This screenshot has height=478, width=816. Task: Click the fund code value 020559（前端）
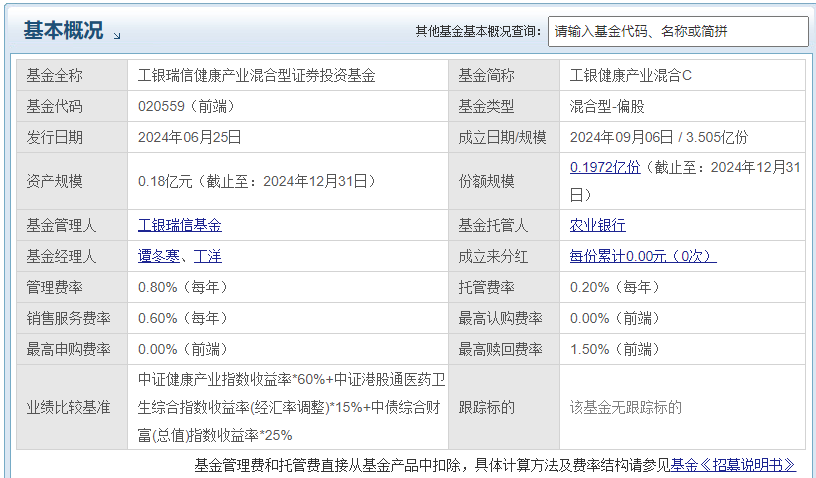187,106
